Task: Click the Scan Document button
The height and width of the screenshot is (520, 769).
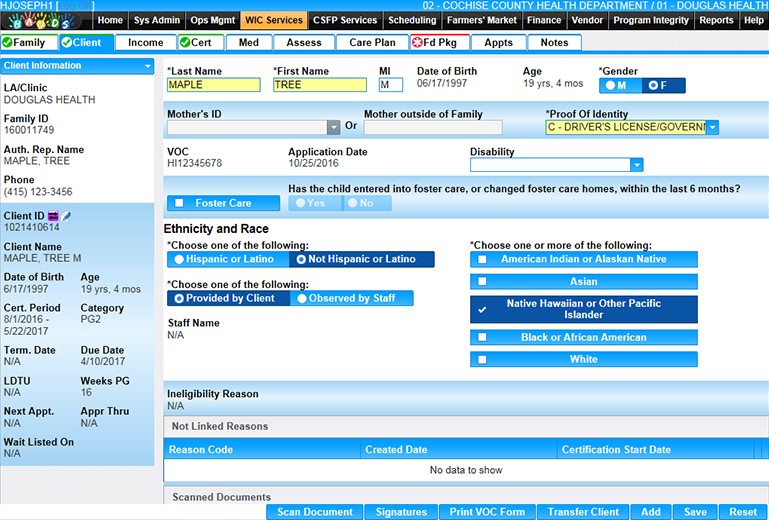Action: pos(314,512)
